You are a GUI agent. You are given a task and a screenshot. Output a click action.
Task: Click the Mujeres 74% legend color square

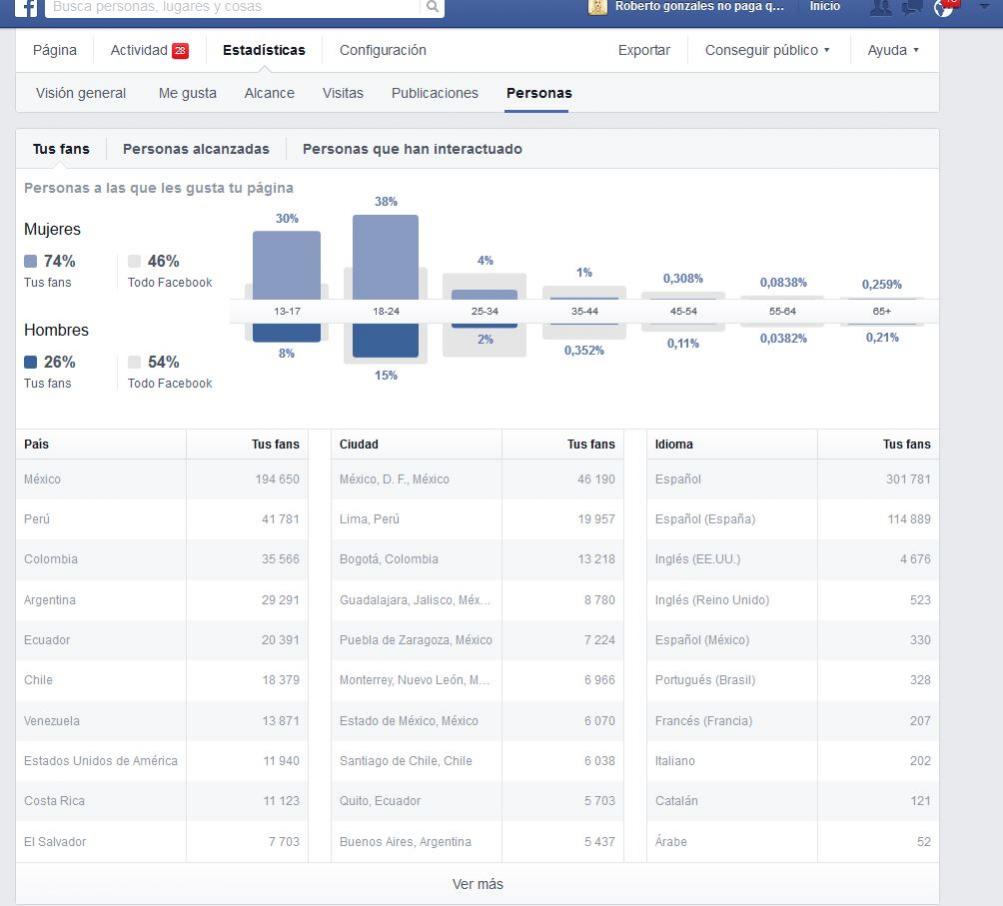[x=31, y=261]
